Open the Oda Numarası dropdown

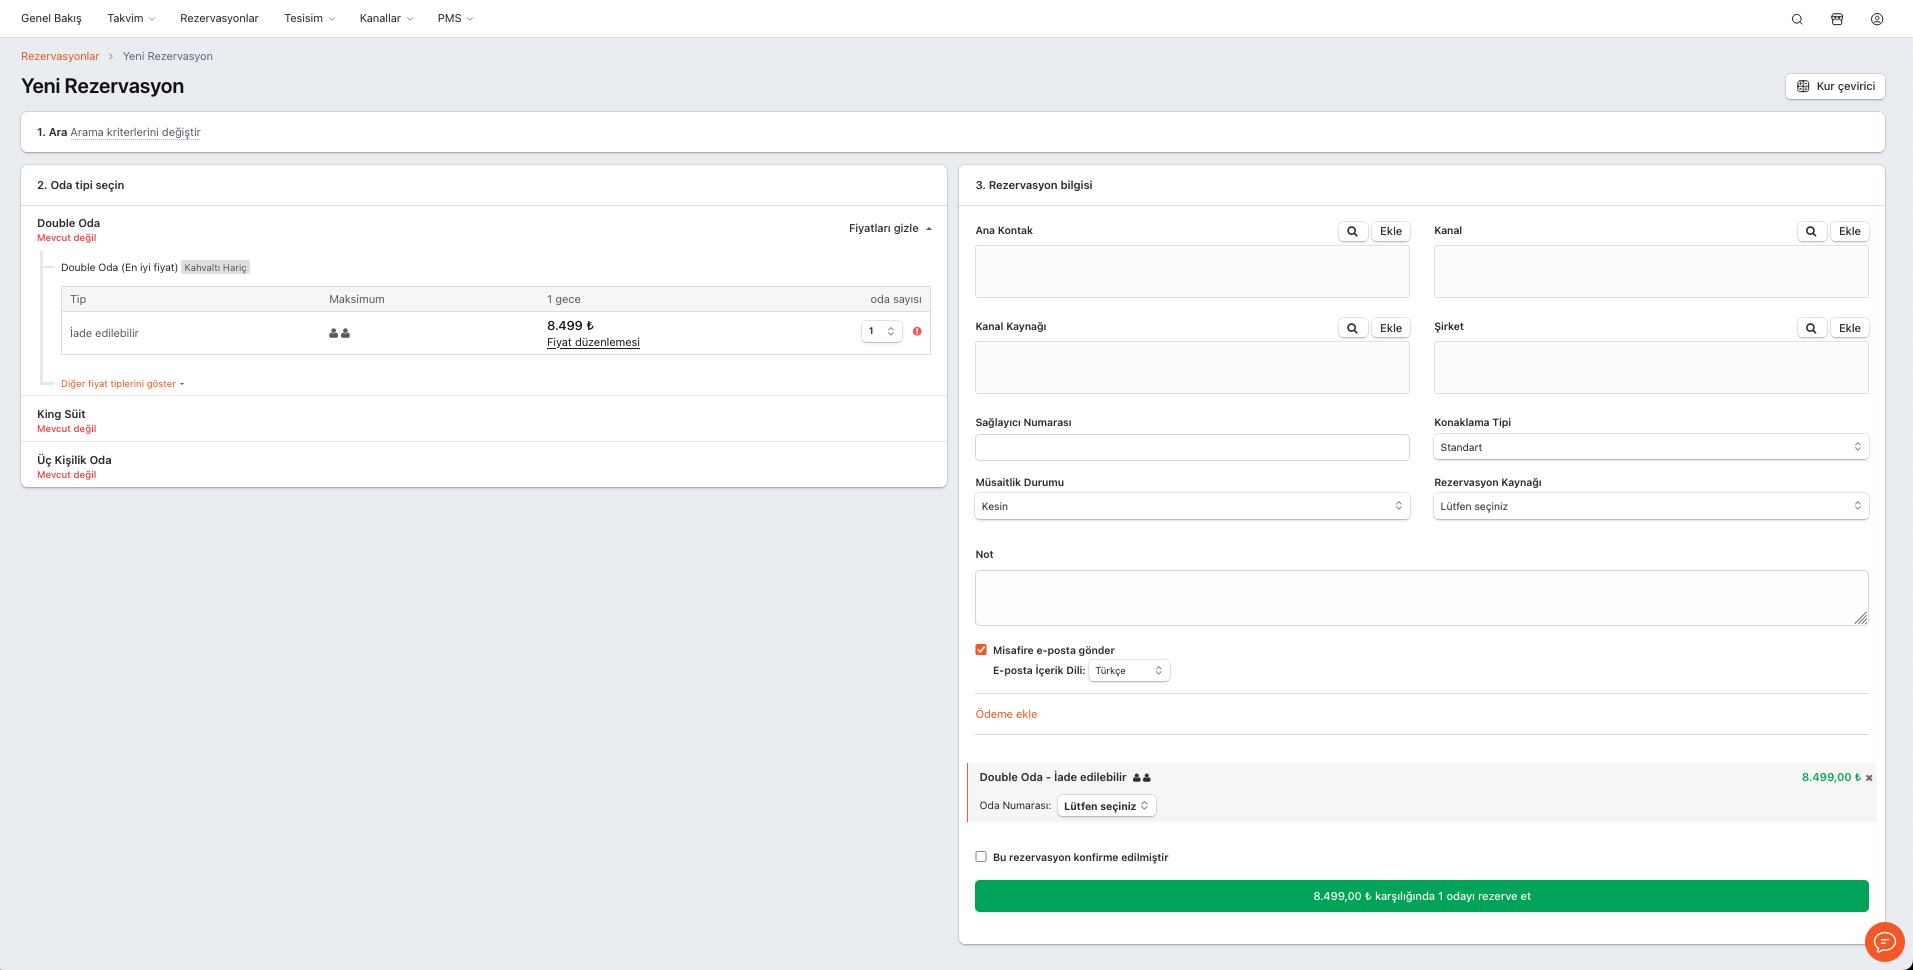pos(1106,806)
